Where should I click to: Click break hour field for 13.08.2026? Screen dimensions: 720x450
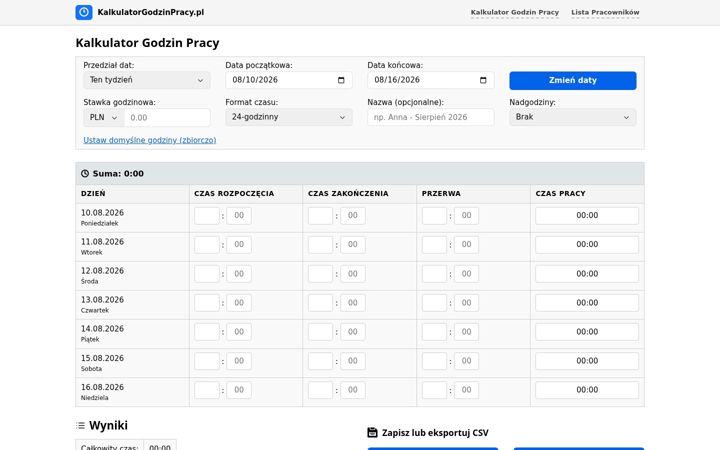click(434, 303)
